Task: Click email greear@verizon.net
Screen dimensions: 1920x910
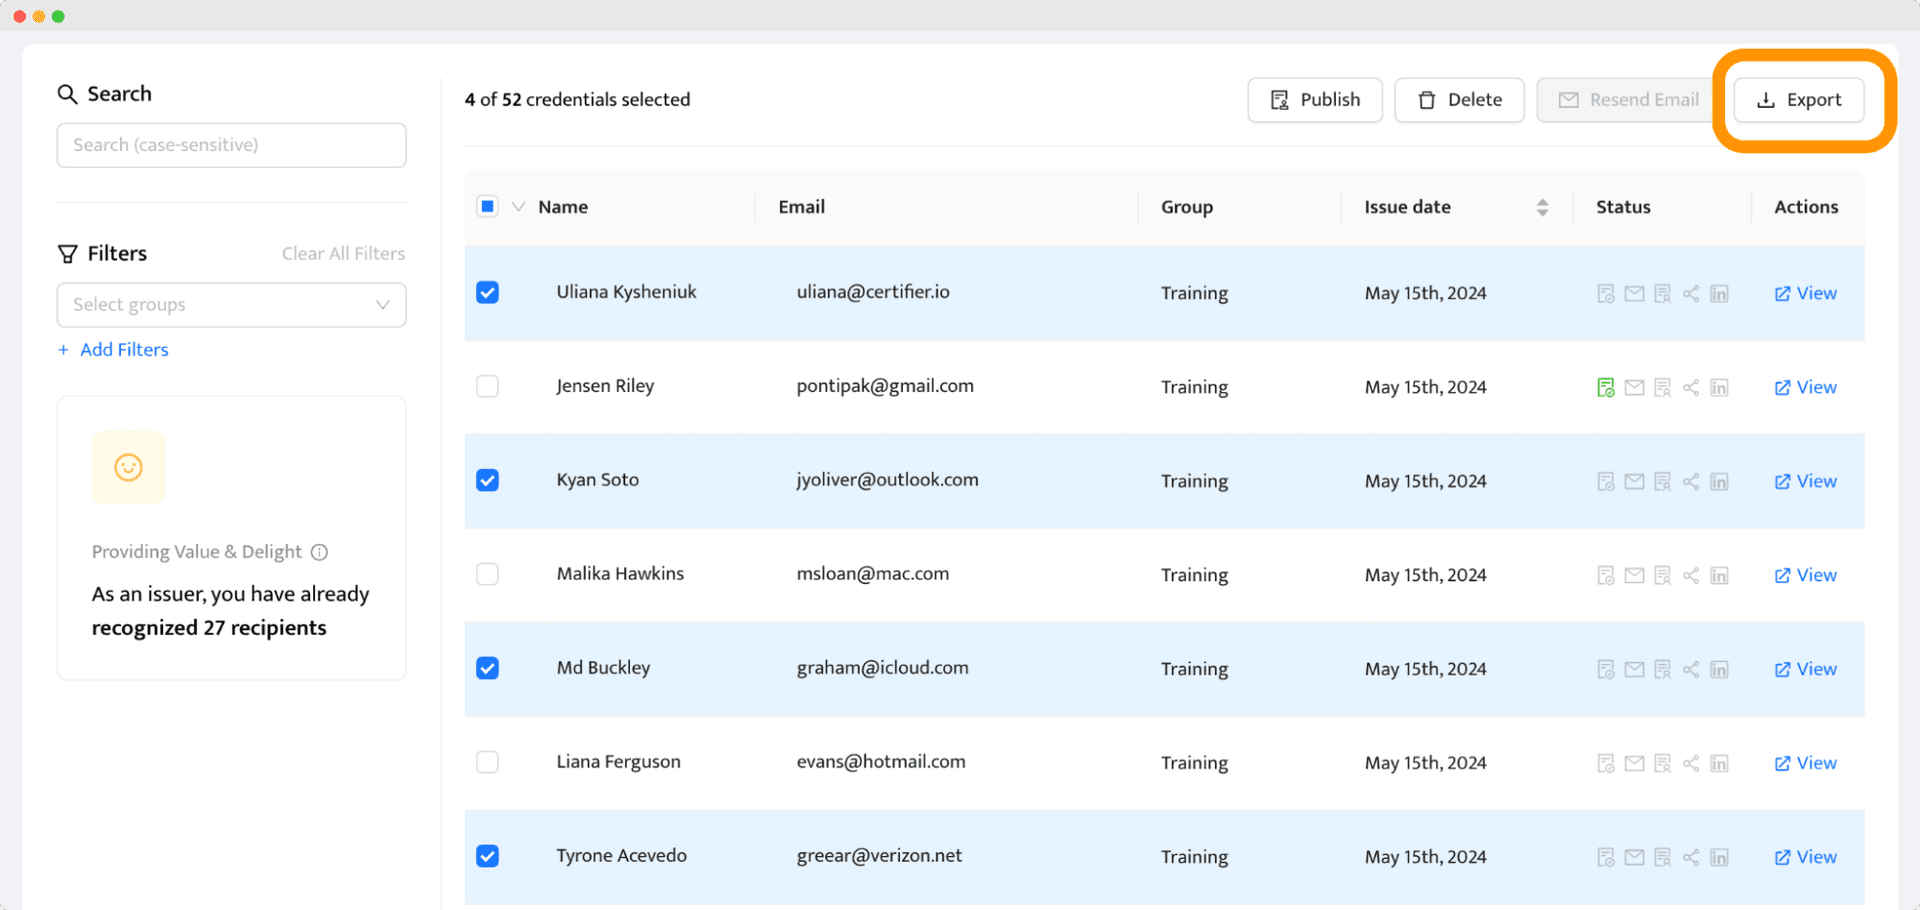Action: click(879, 856)
